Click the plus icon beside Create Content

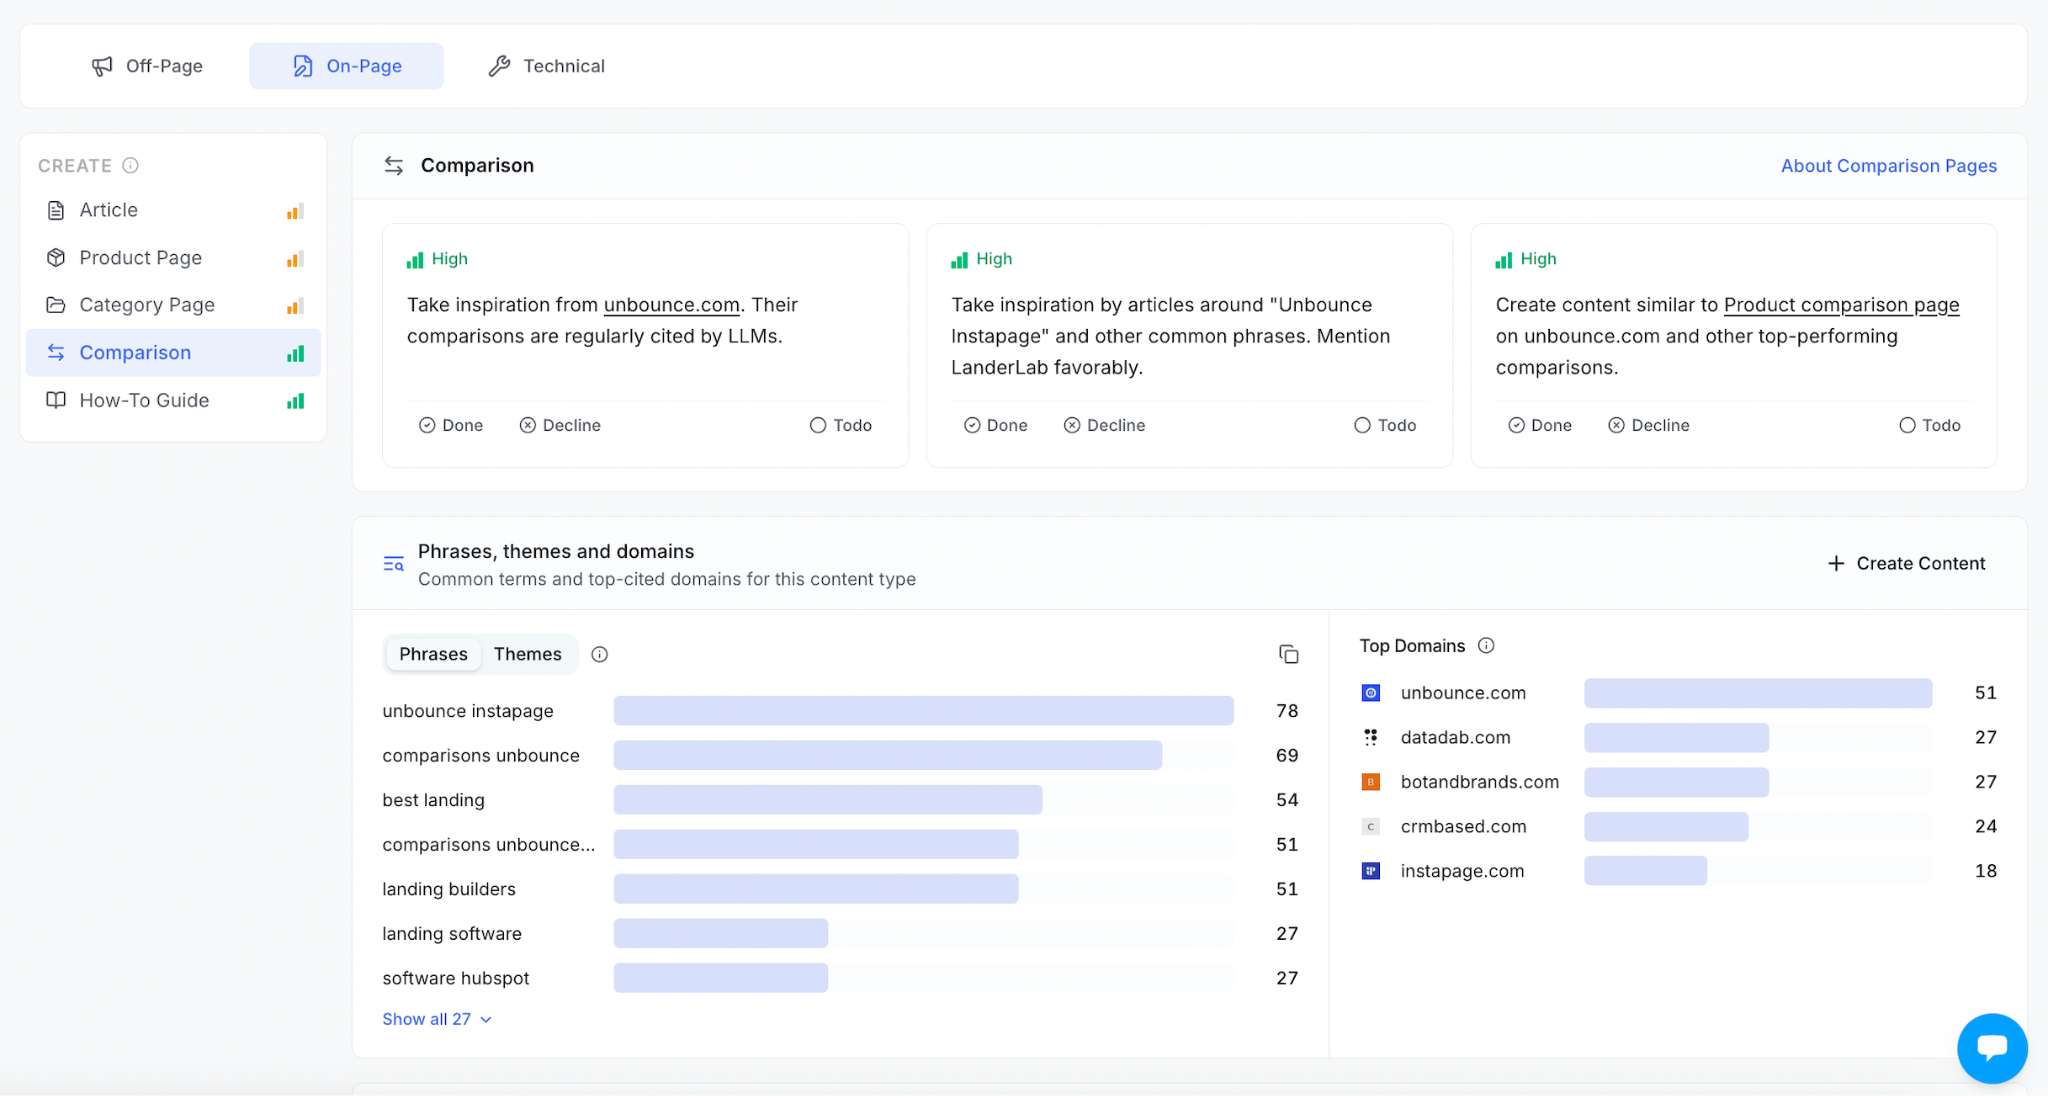[x=1836, y=564]
